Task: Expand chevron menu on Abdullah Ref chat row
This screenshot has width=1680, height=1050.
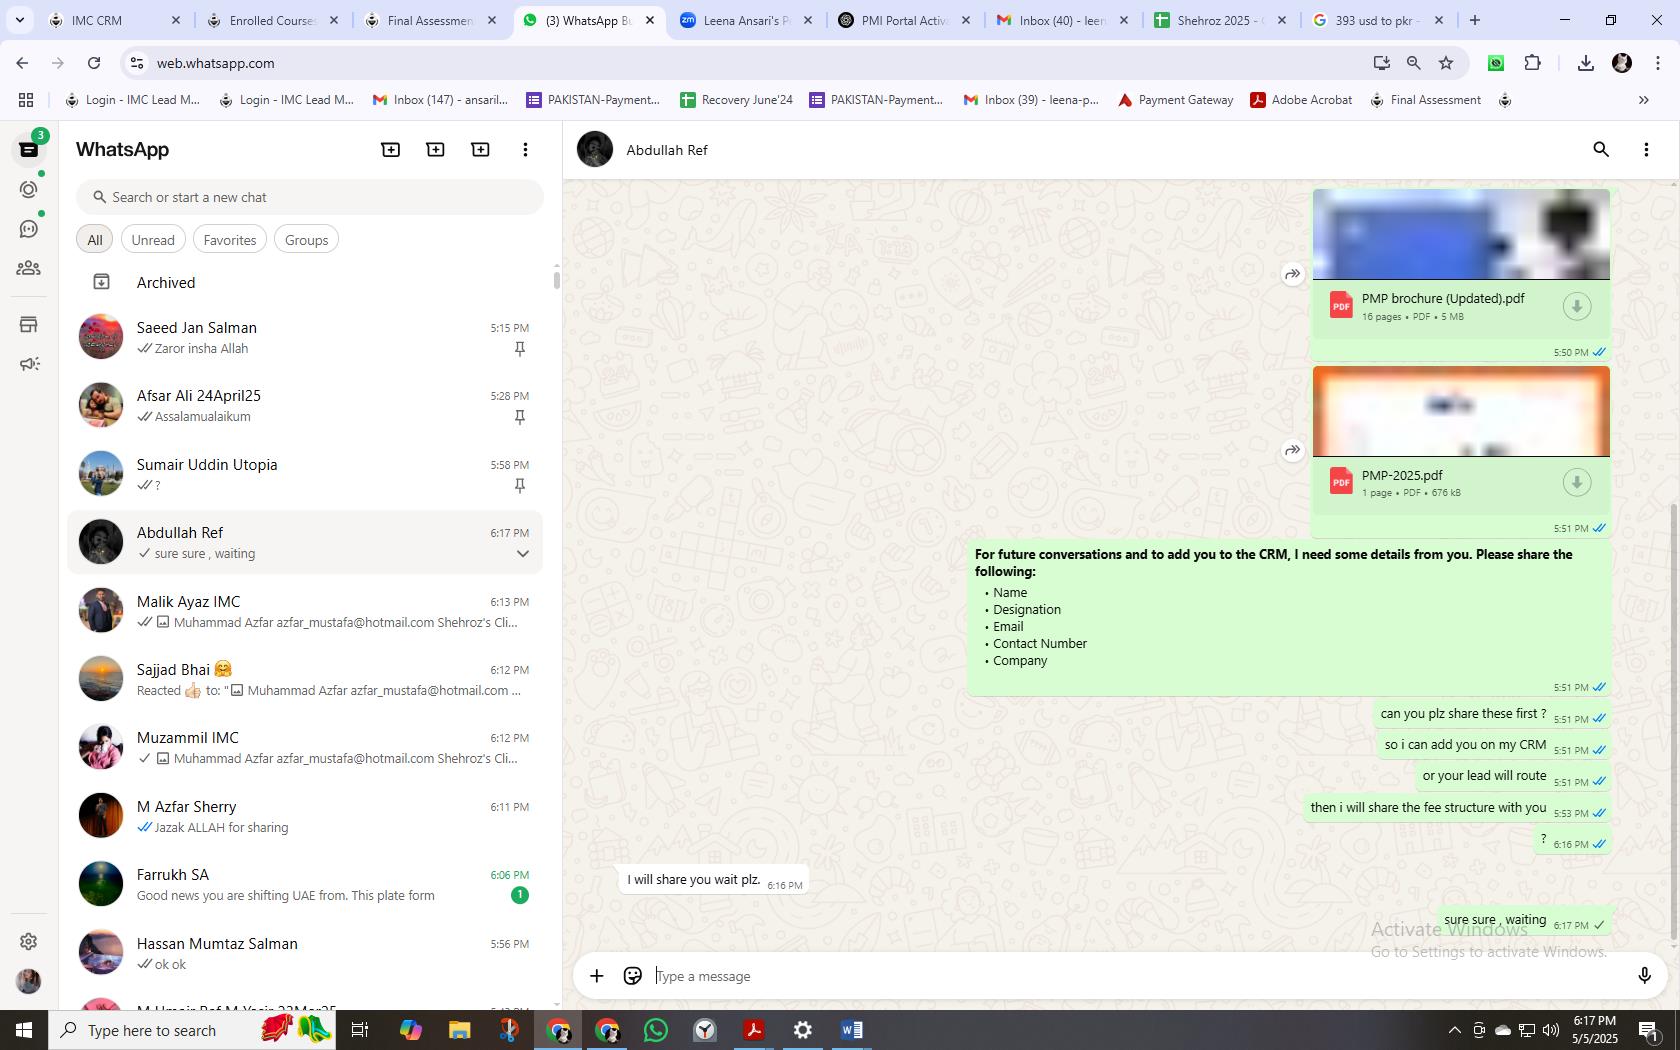Action: [522, 554]
